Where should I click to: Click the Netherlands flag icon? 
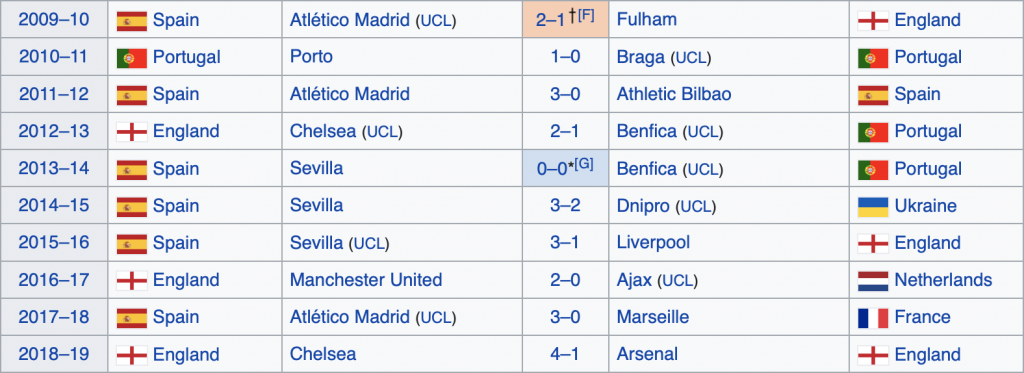click(872, 281)
